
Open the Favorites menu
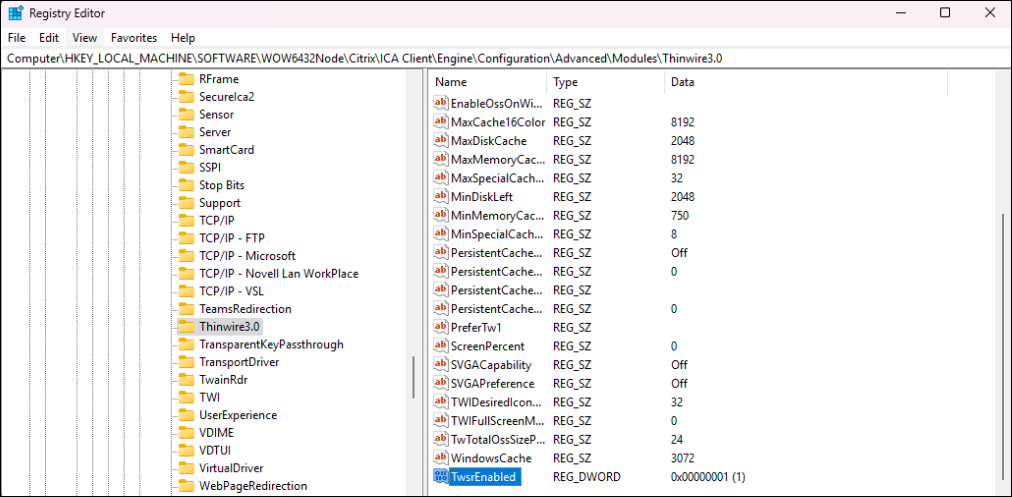(x=134, y=37)
